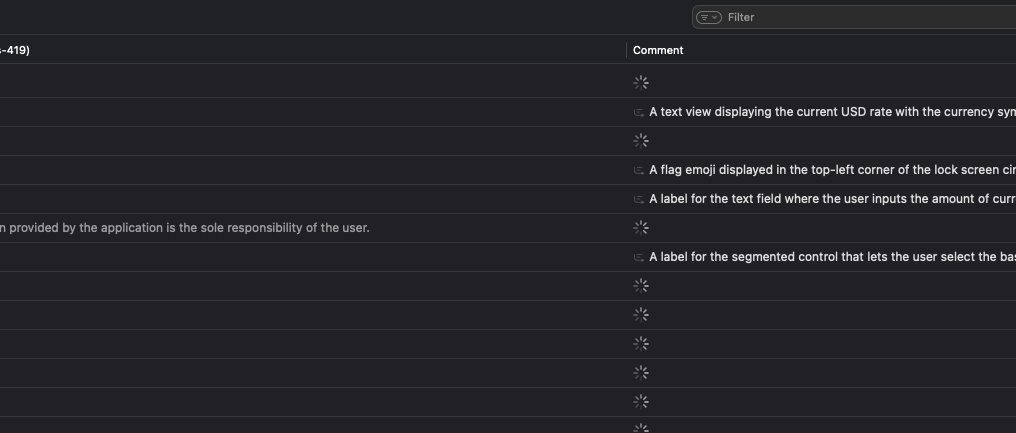Select the USD rate text view comment
The height and width of the screenshot is (433, 1016).
[832, 111]
